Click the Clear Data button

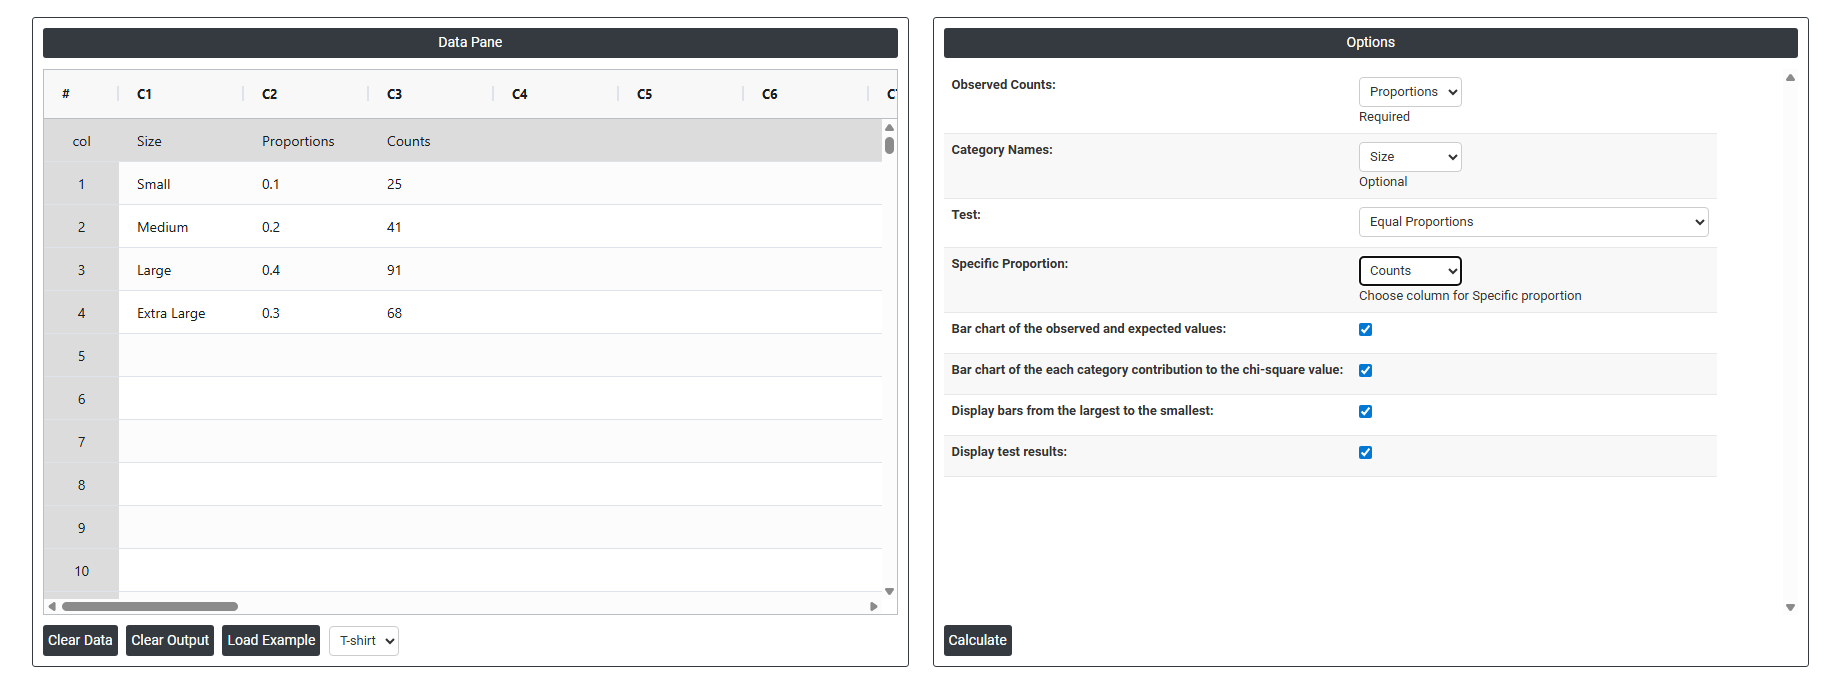[80, 640]
